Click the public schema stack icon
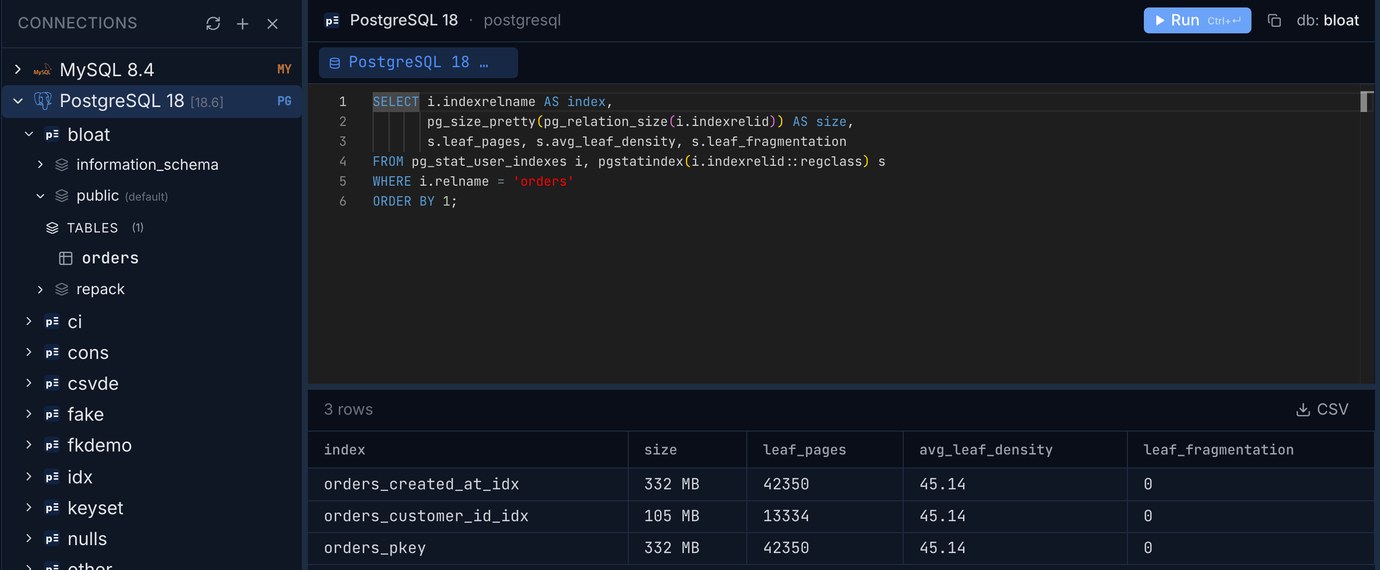The image size is (1380, 570). (x=62, y=196)
